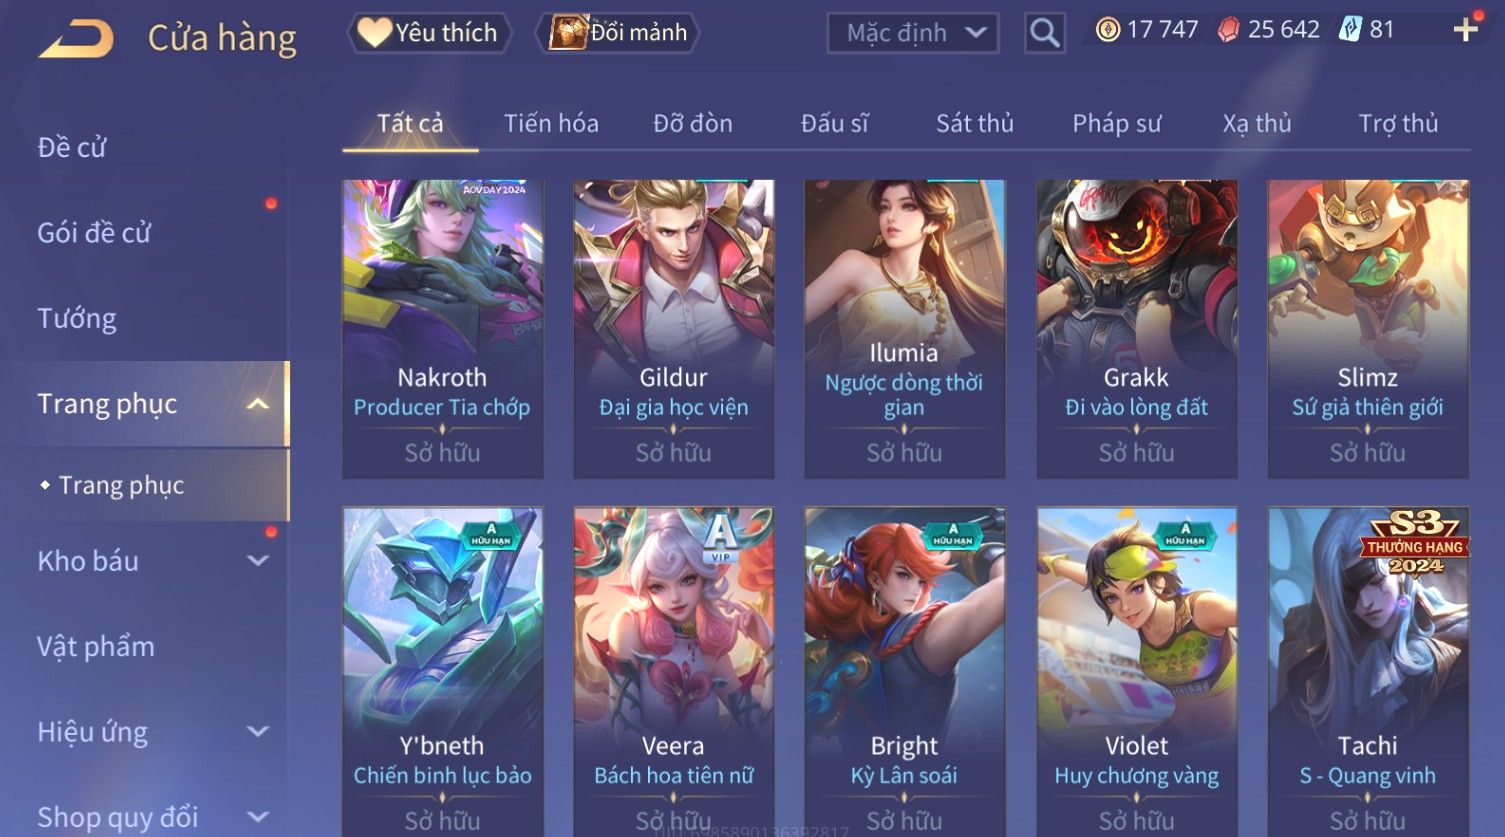The width and height of the screenshot is (1505, 837).
Task: Open search with the magnifier icon
Action: (x=1044, y=33)
